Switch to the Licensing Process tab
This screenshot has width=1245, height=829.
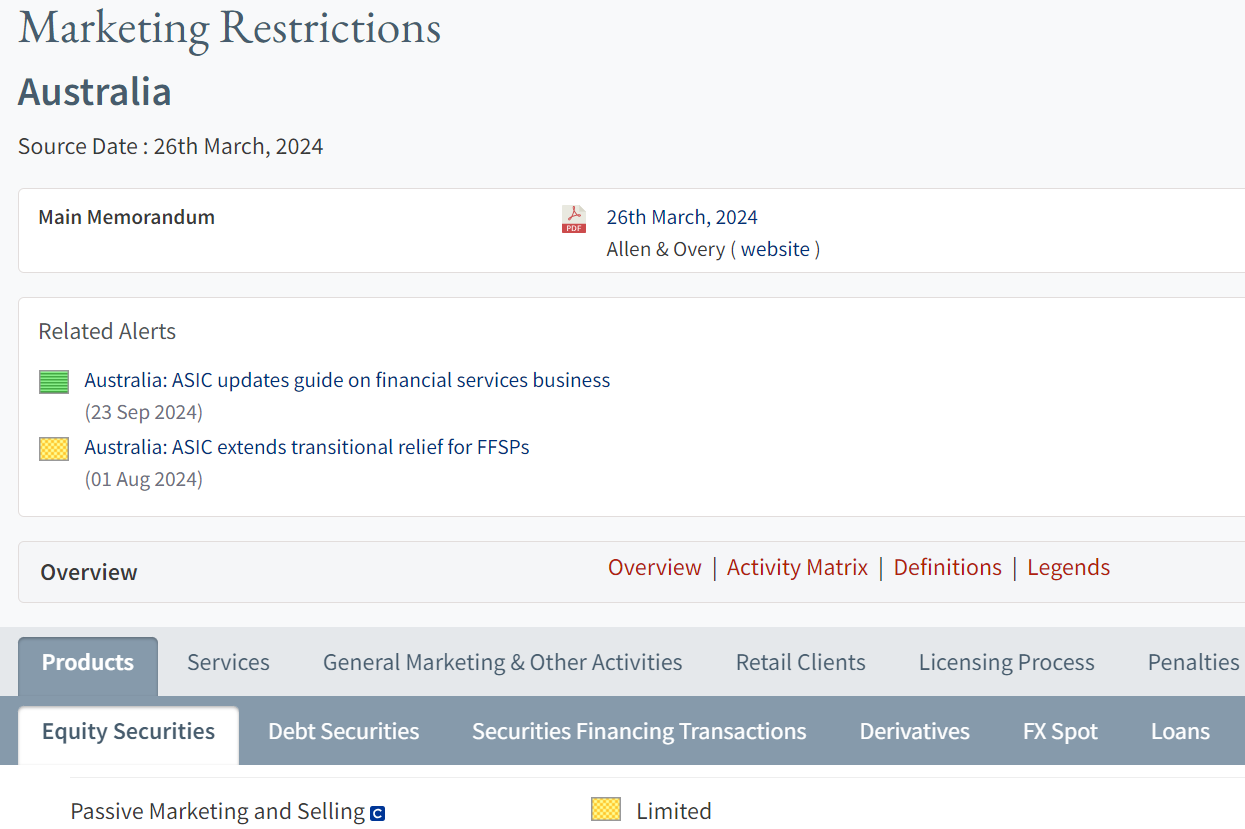[1006, 662]
